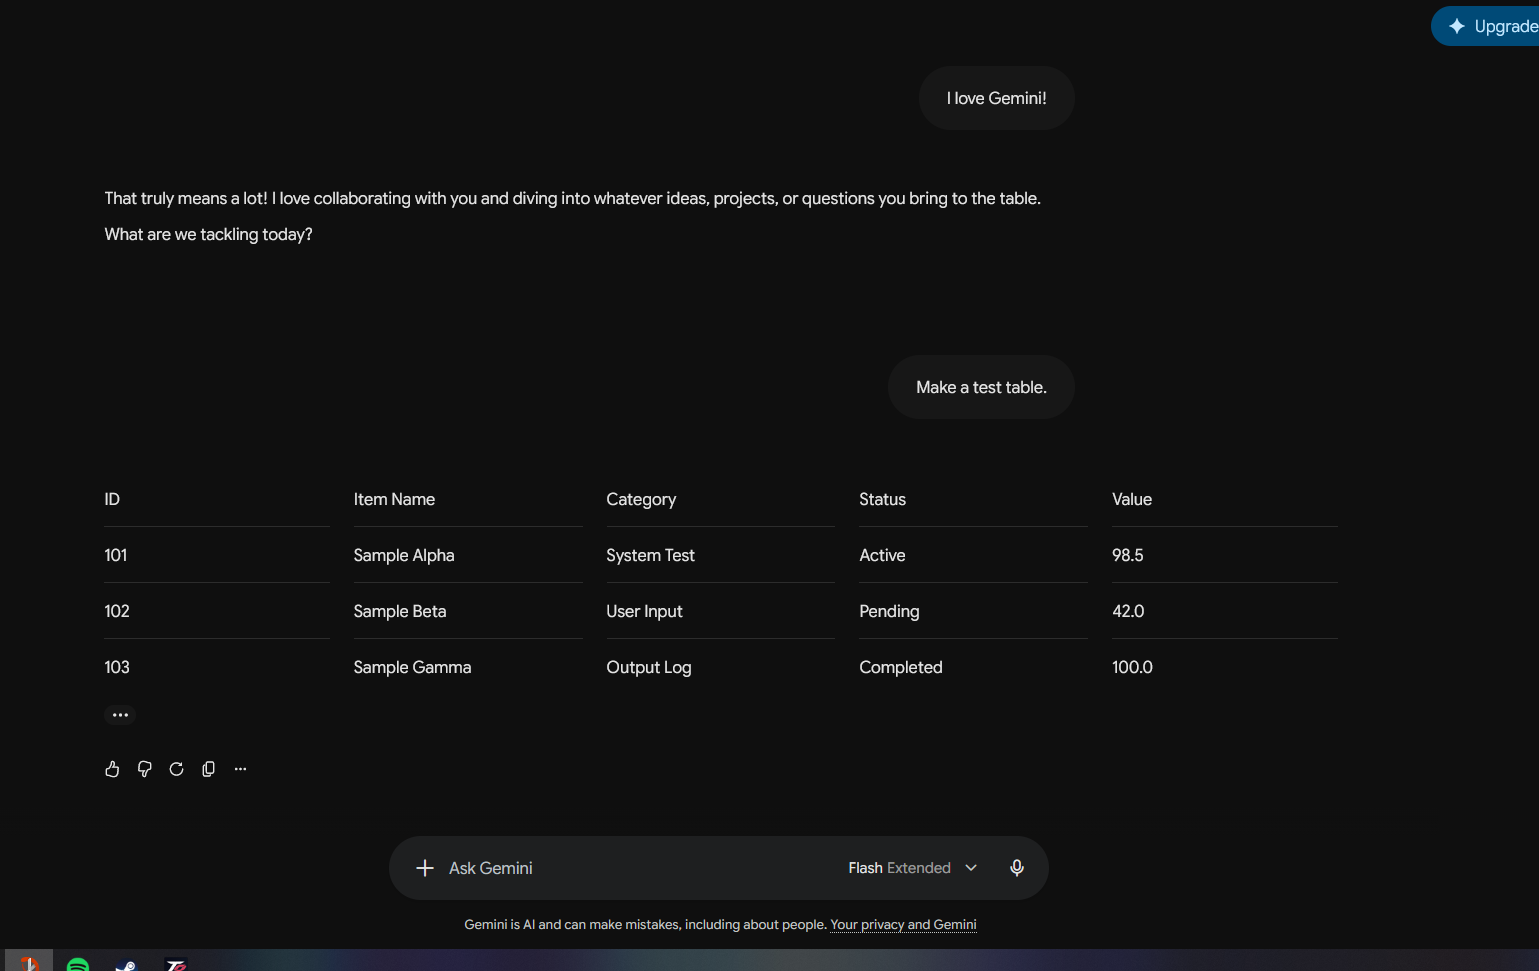The width and height of the screenshot is (1539, 971).
Task: Click the plus icon to add files
Action: [425, 868]
